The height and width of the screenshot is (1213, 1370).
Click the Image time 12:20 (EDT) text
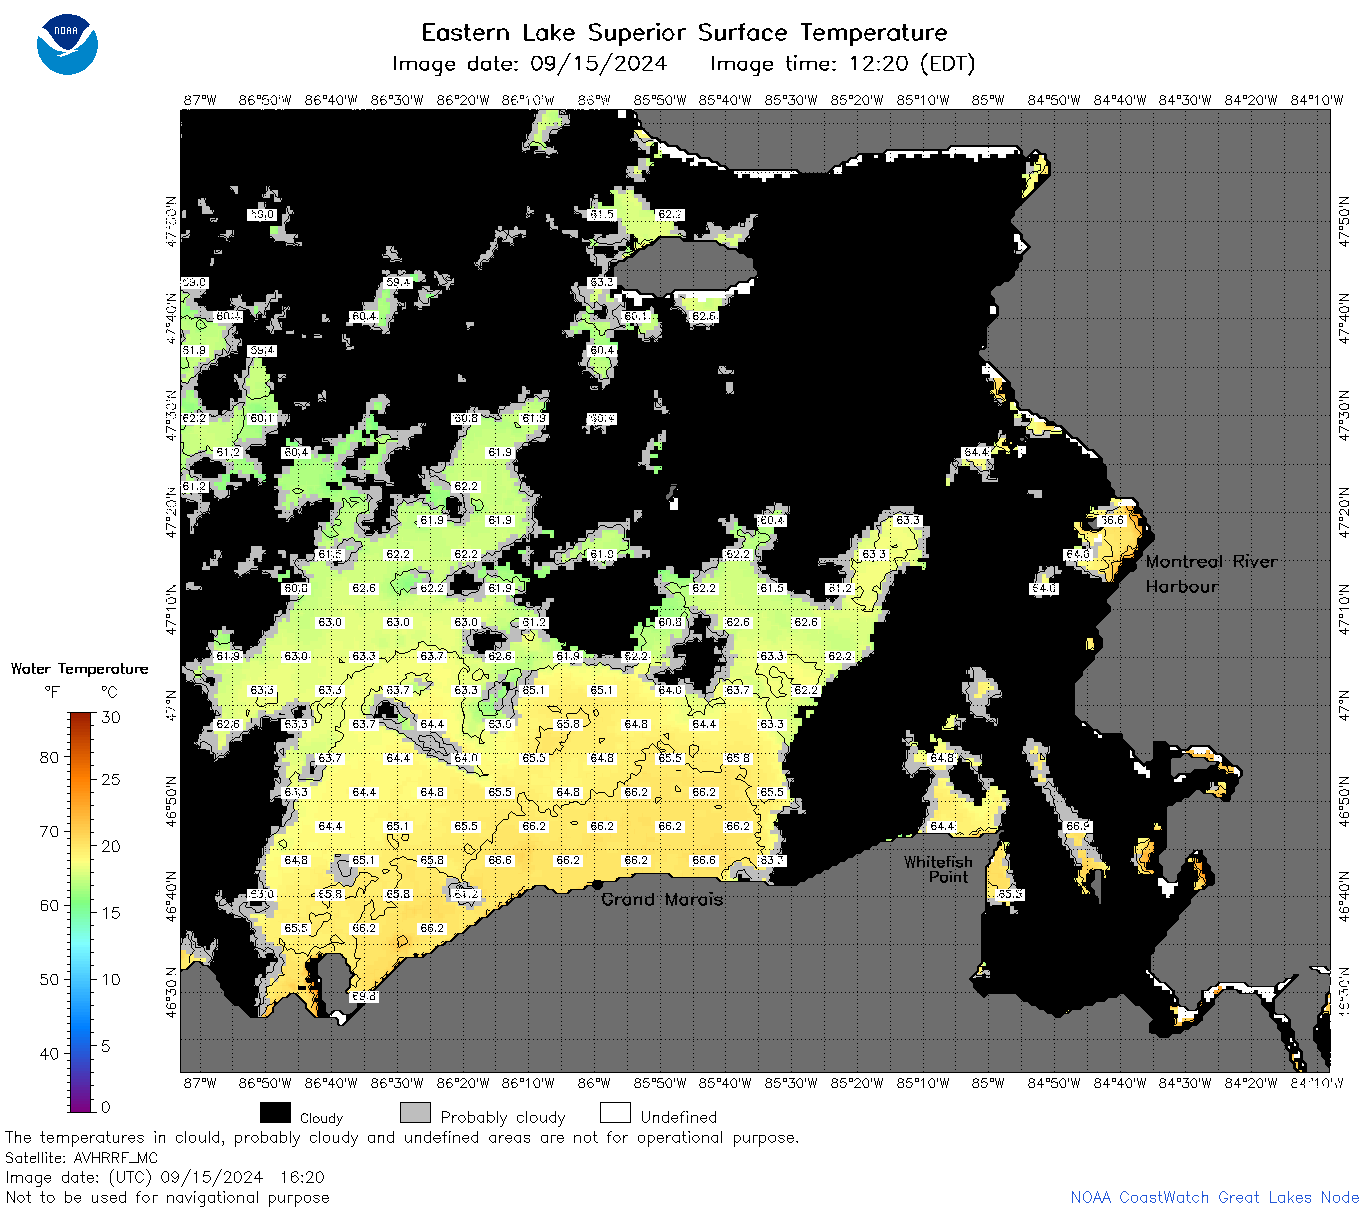point(842,64)
